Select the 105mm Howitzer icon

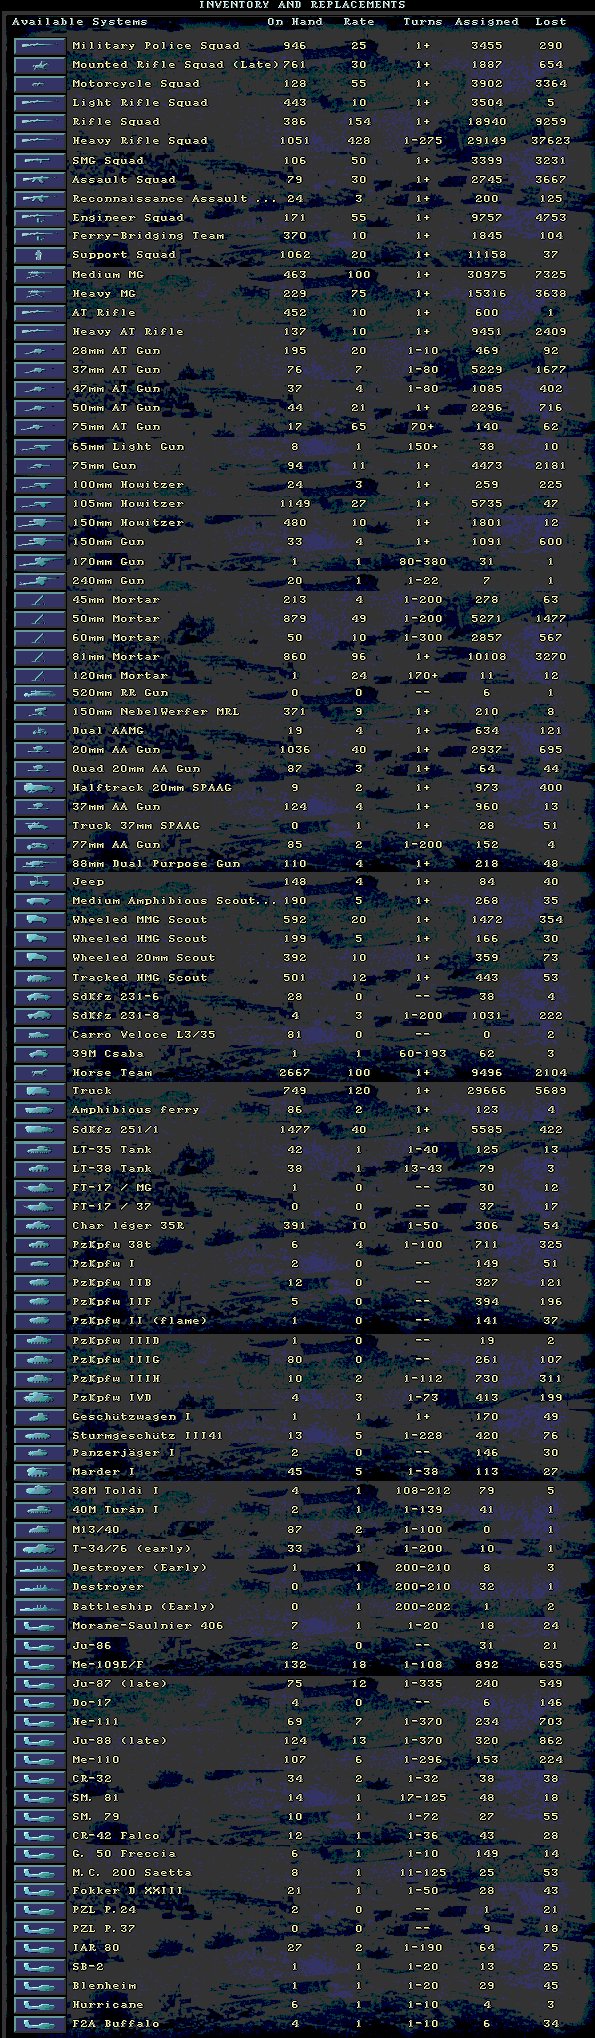click(40, 504)
